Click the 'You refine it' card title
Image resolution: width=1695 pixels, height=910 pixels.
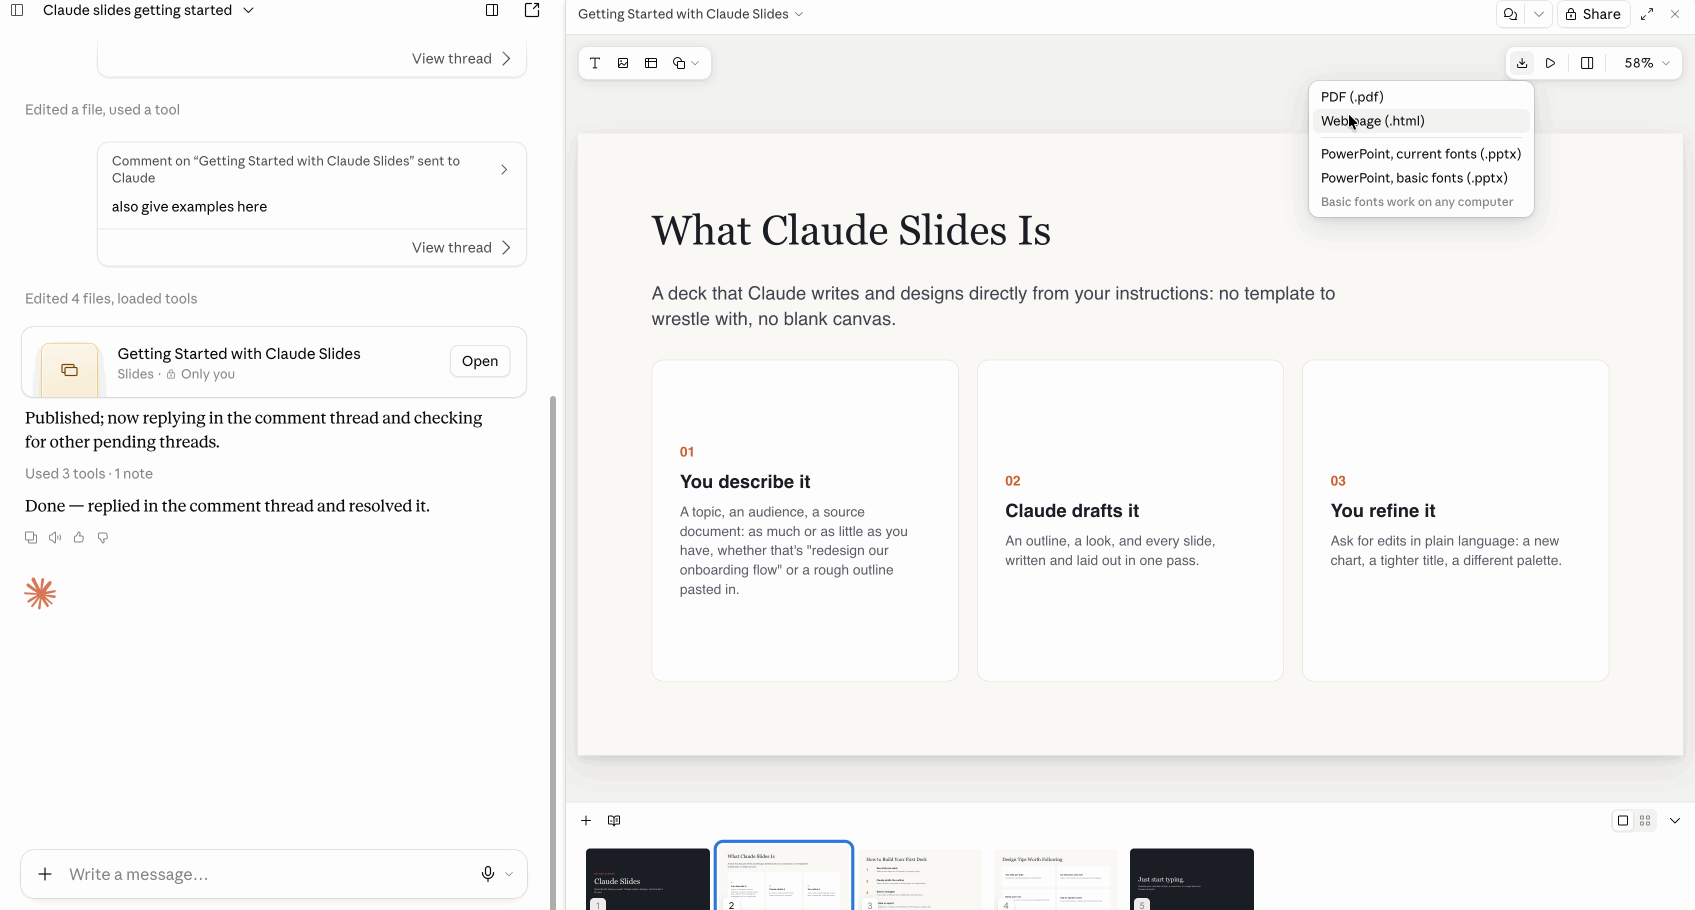[x=1383, y=511]
